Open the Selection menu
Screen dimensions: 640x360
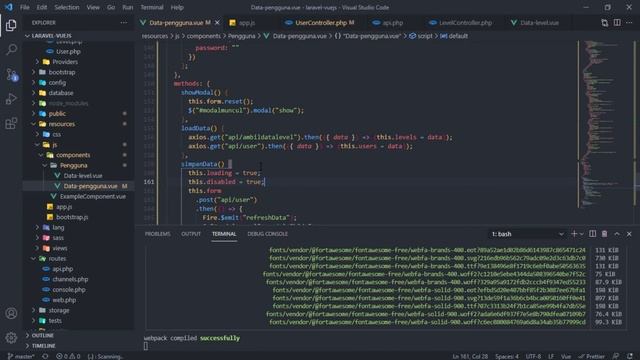pyautogui.click(x=67, y=7)
